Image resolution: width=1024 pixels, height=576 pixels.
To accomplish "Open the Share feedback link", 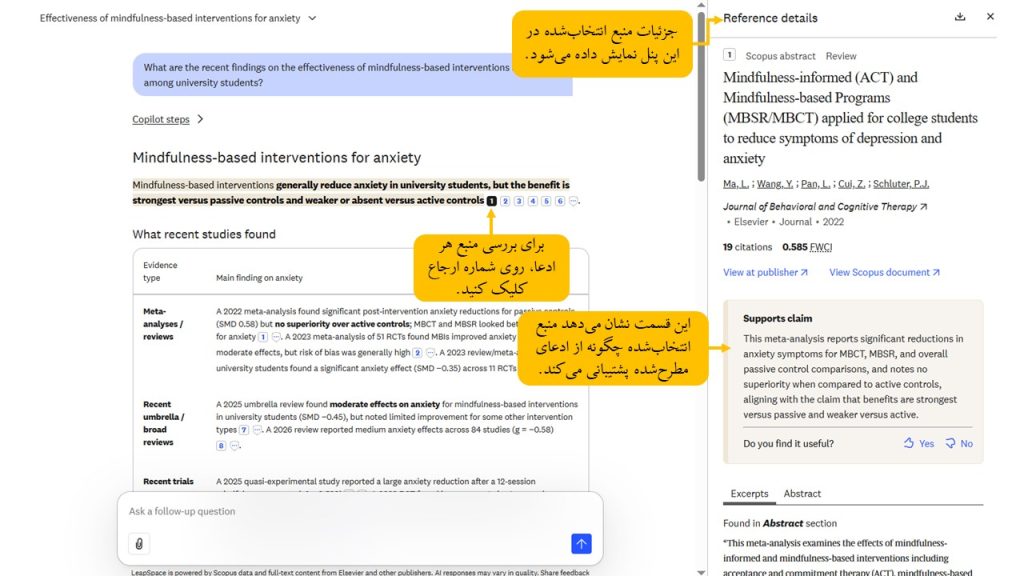I will coord(565,572).
